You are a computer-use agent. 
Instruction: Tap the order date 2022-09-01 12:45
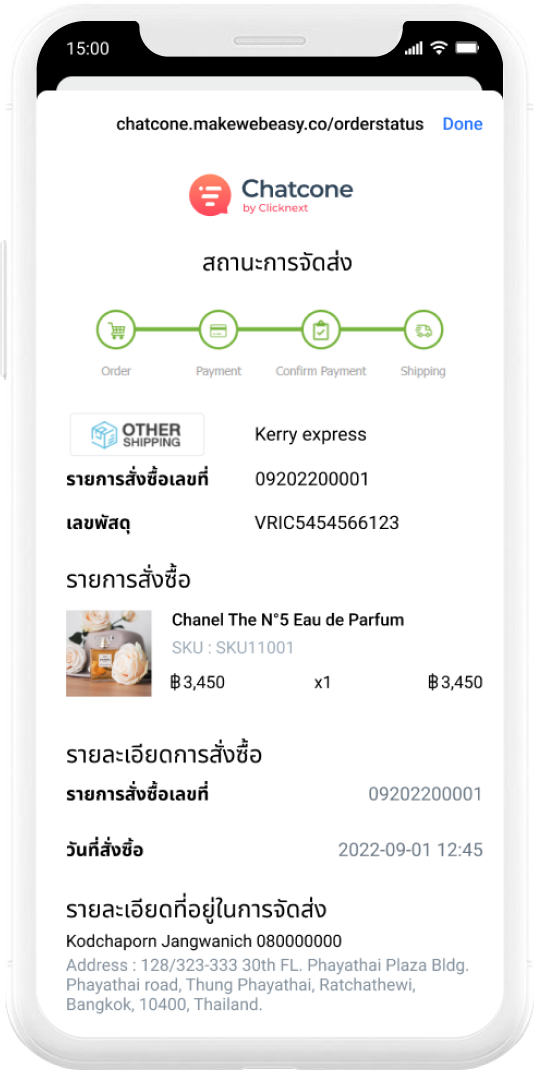[411, 850]
